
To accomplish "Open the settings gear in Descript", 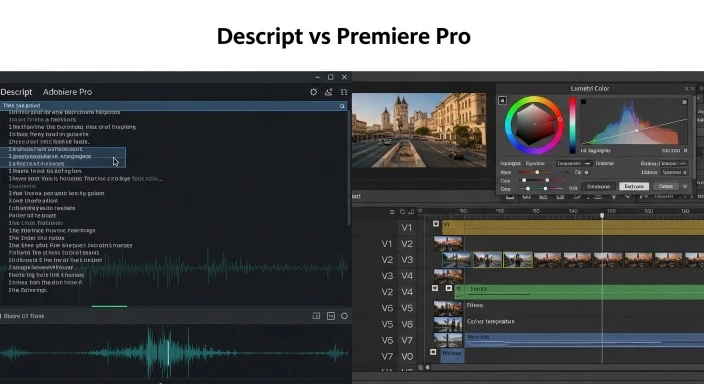I will tap(313, 92).
